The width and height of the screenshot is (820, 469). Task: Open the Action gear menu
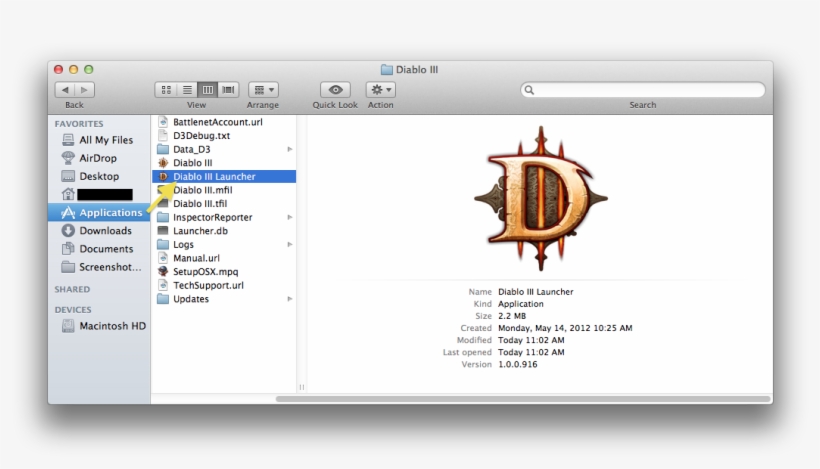(381, 90)
